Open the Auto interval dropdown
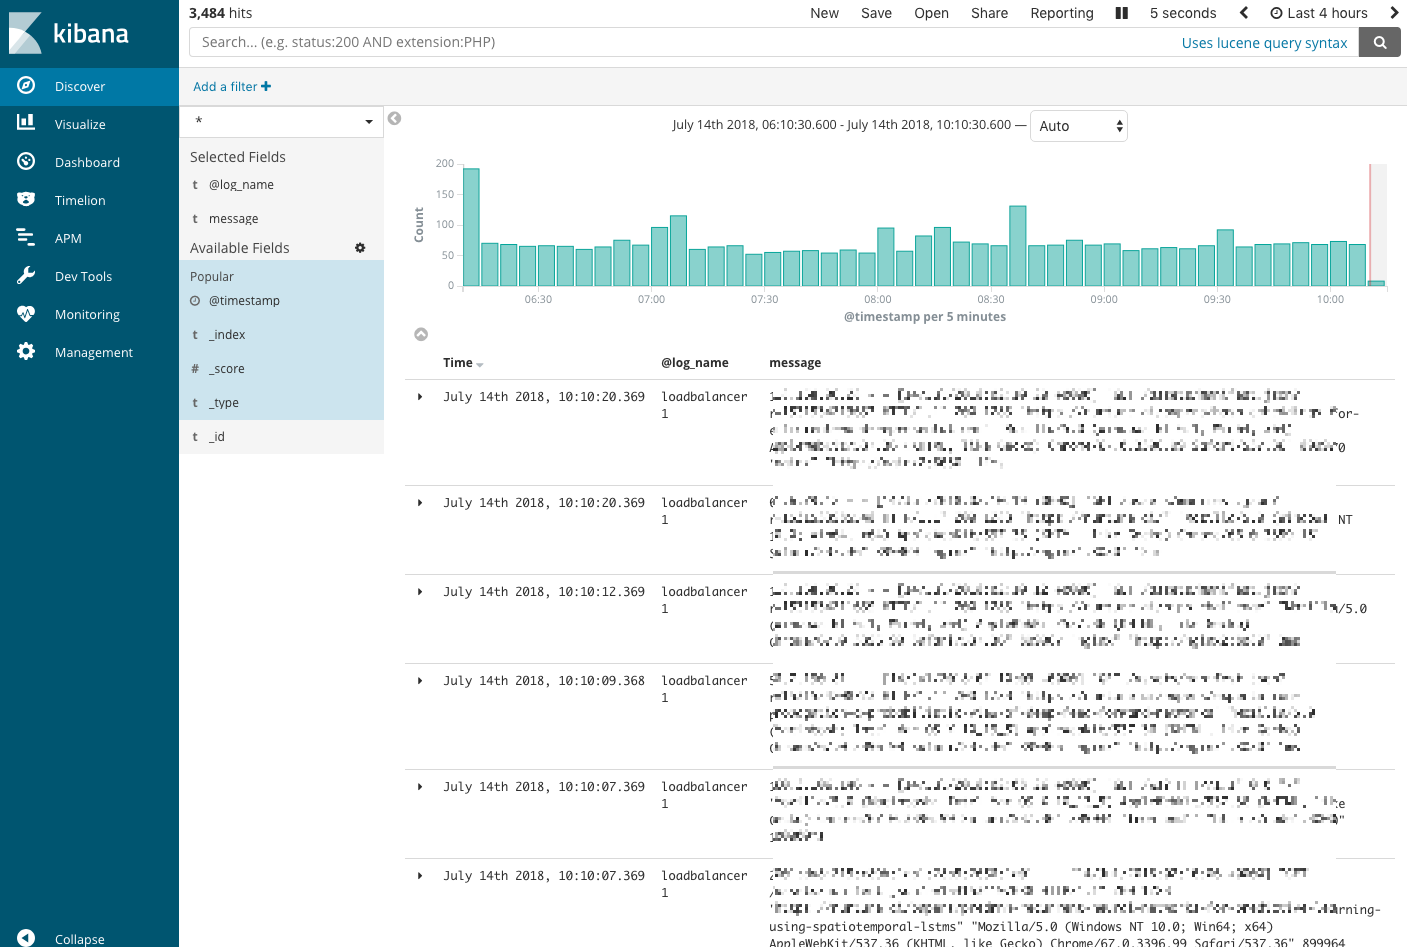Viewport: 1407px width, 947px height. coord(1078,126)
